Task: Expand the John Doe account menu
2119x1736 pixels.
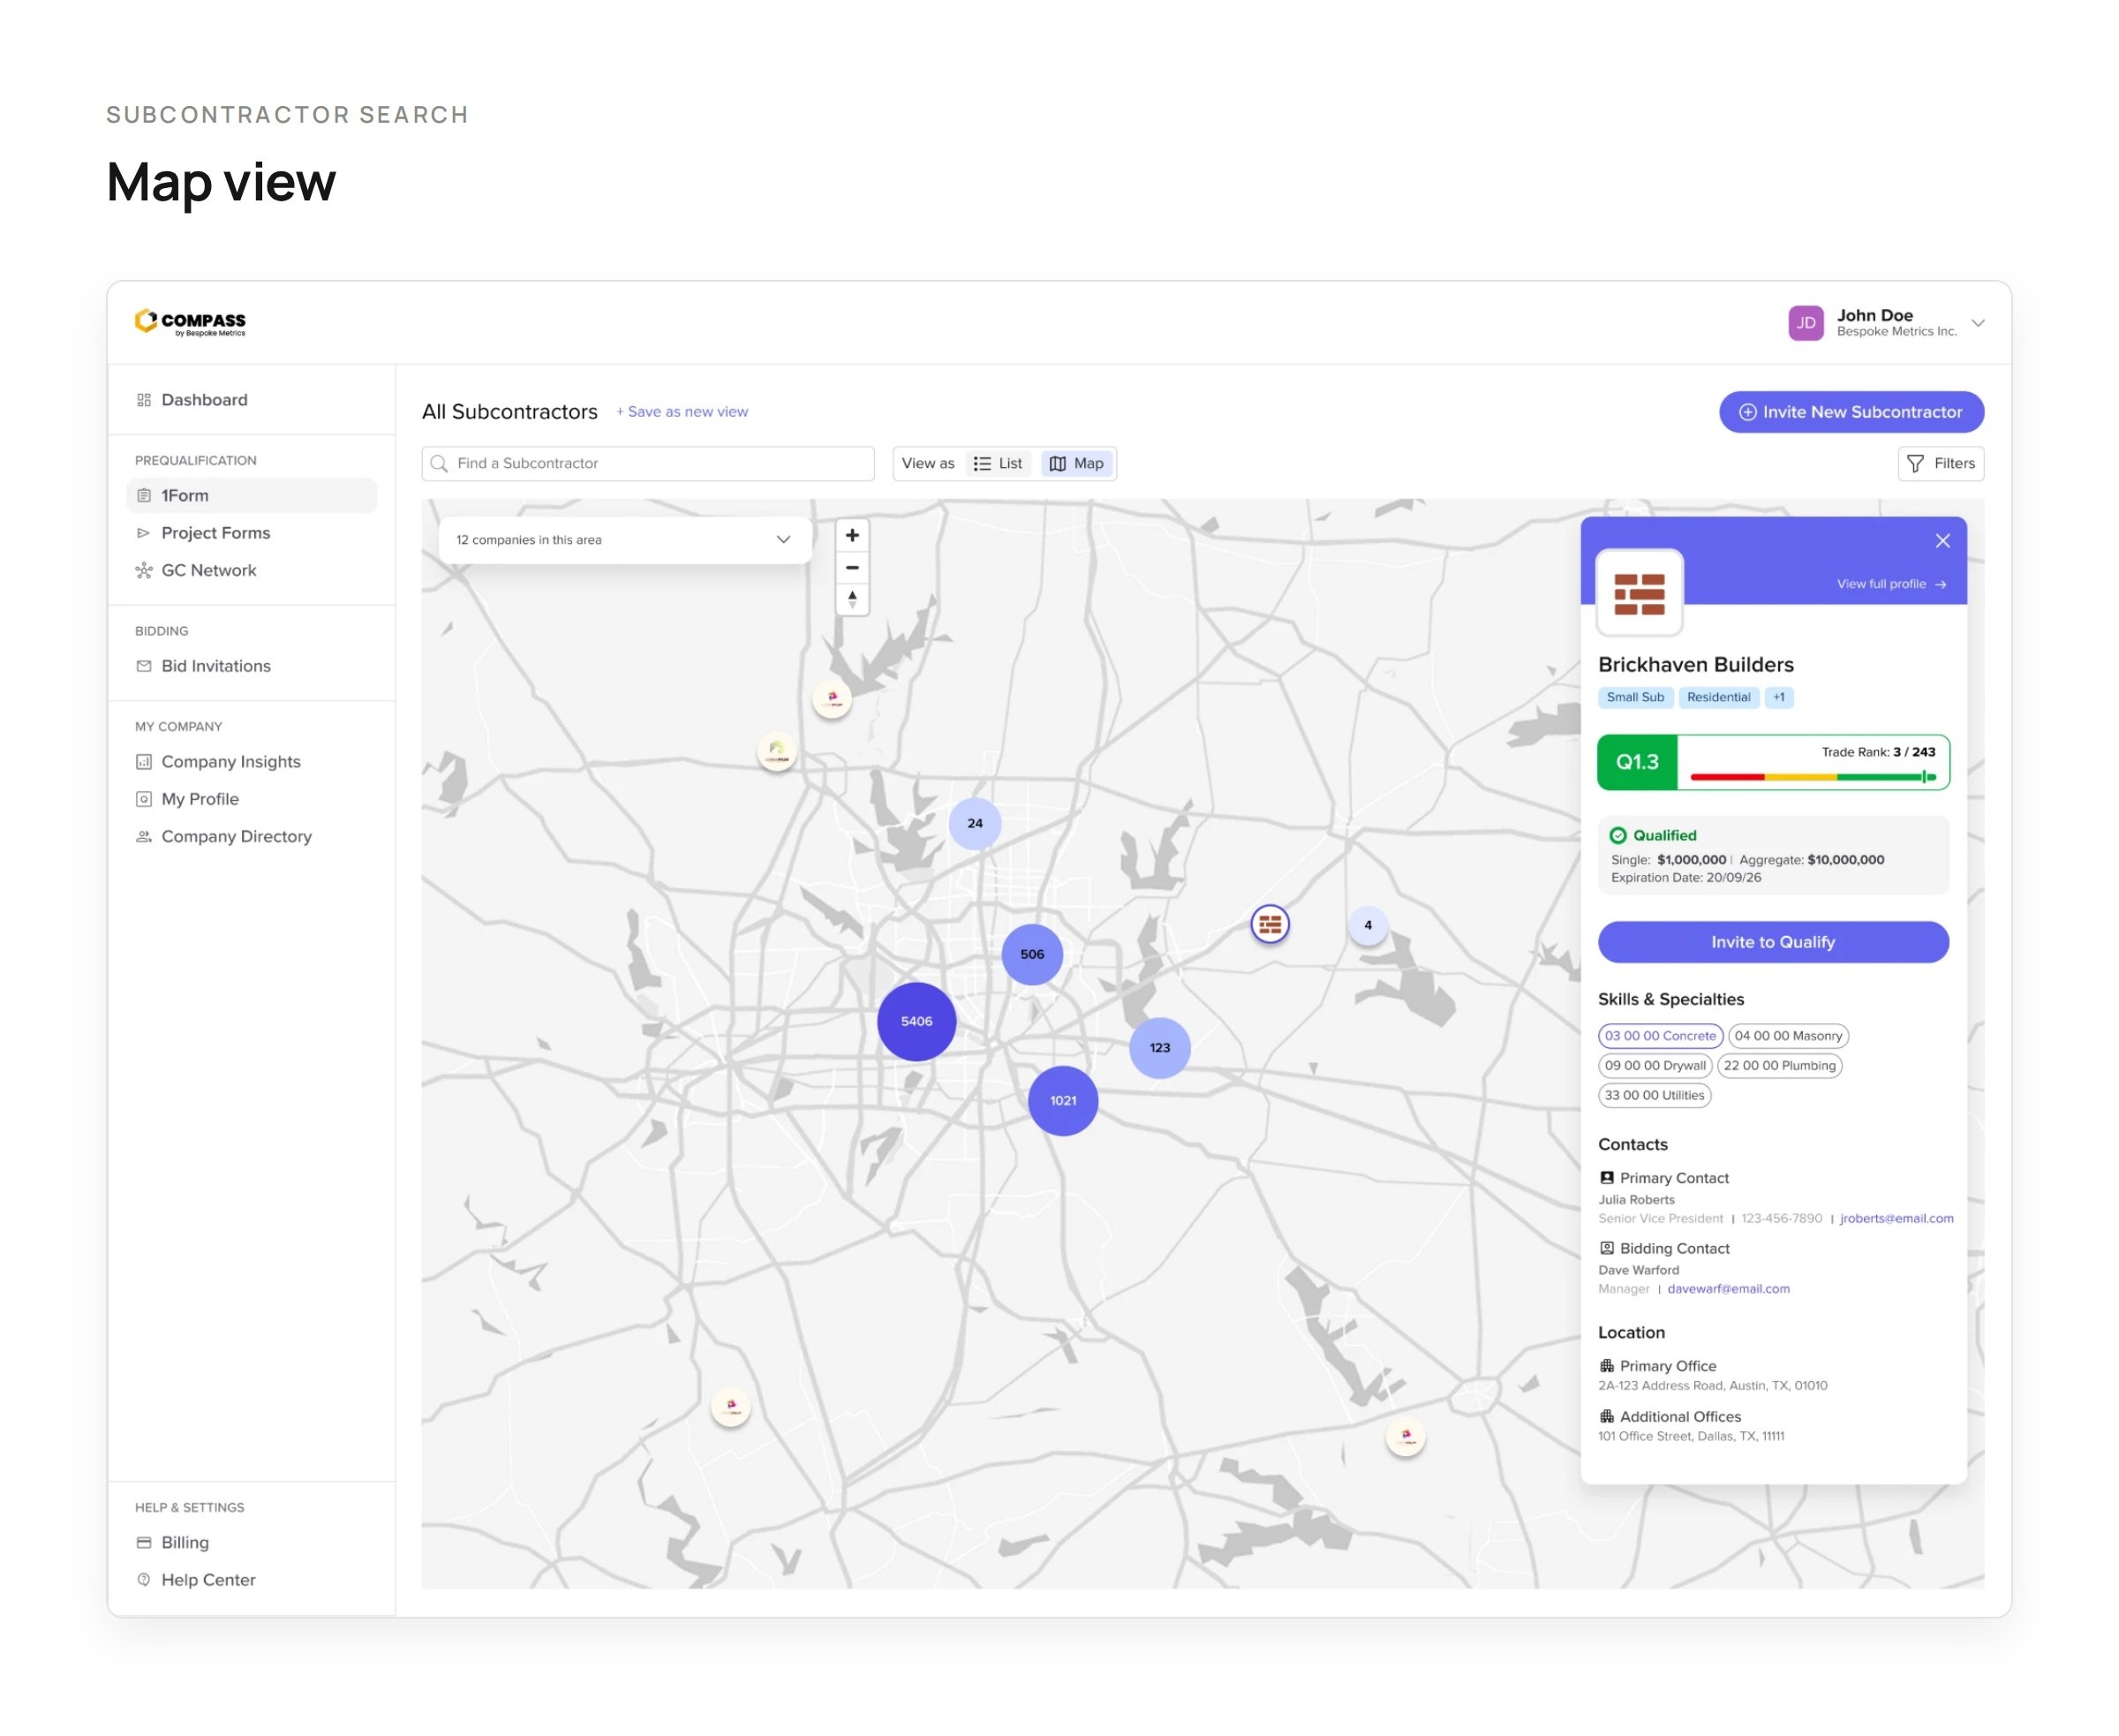Action: [x=1977, y=323]
